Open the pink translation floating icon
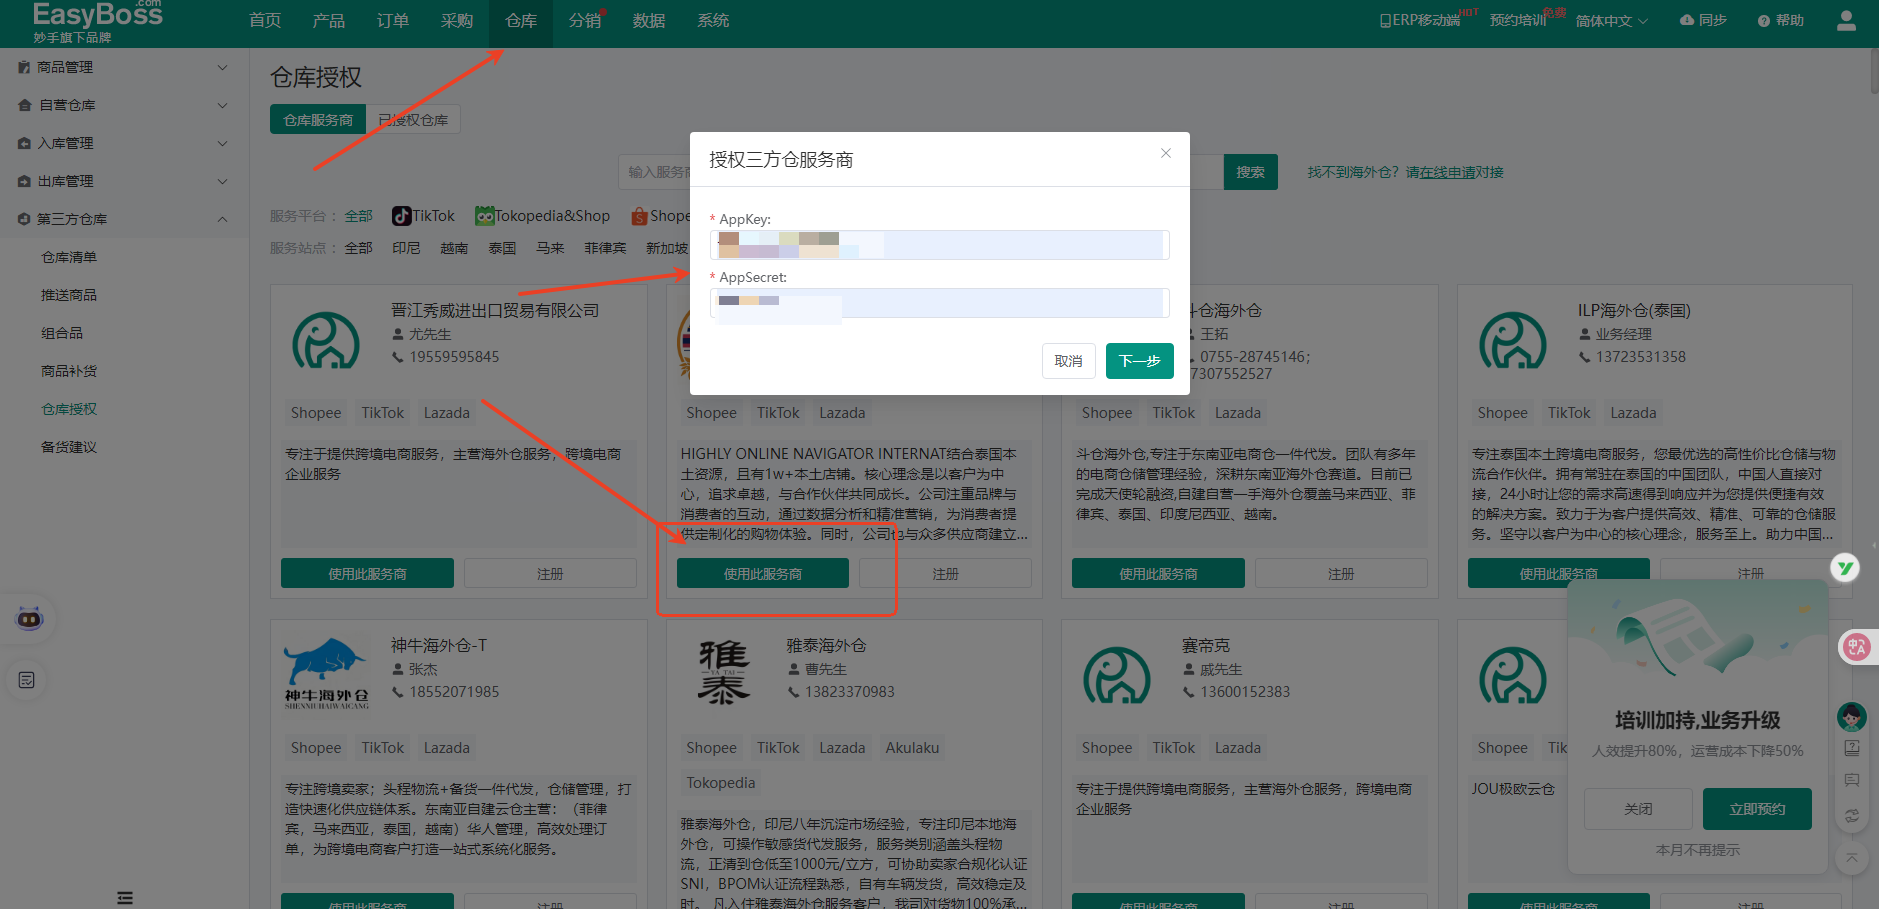The image size is (1879, 909). pos(1856,646)
